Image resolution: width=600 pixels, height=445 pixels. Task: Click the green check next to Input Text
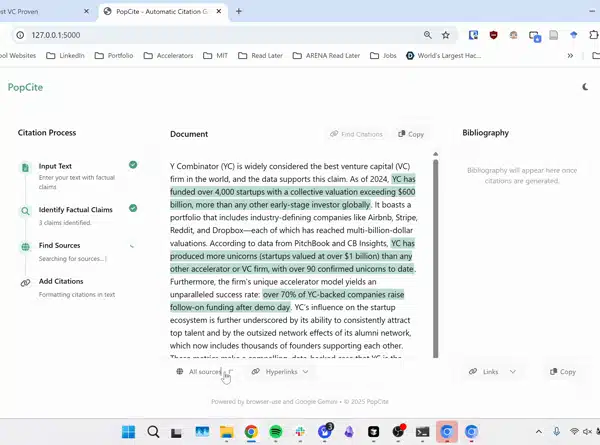coord(133,165)
